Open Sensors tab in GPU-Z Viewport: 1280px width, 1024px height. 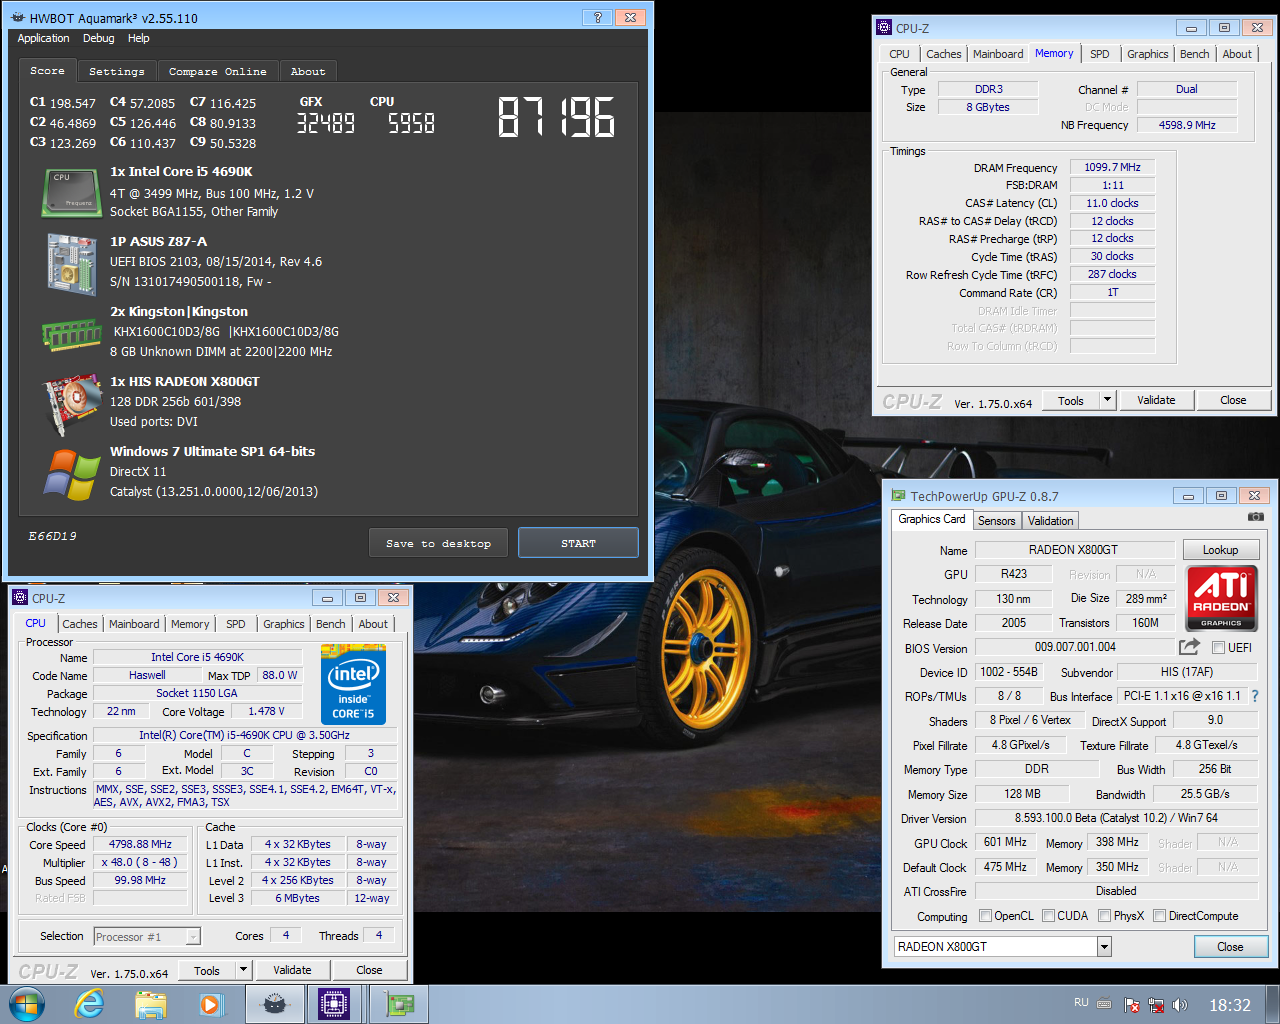coord(996,520)
